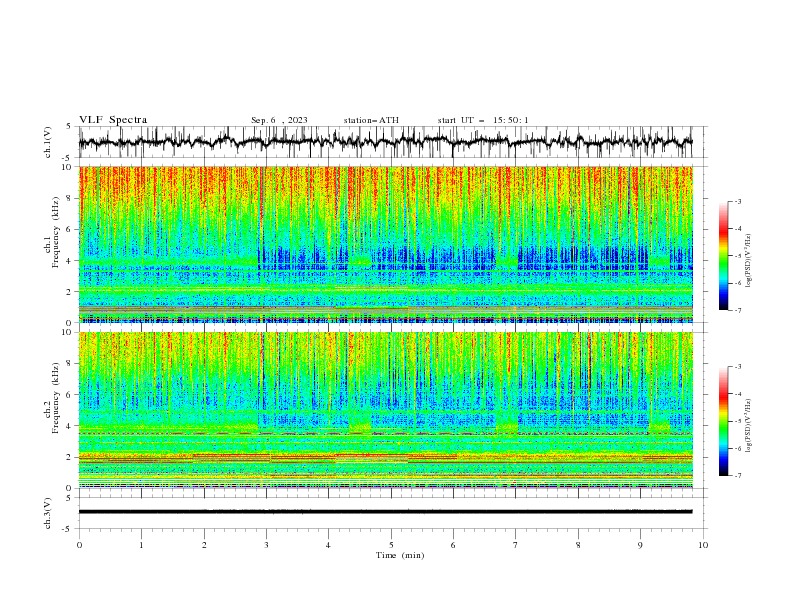Click the ch.2 PSD color scale bar
This screenshot has width=792, height=612.
(x=723, y=421)
